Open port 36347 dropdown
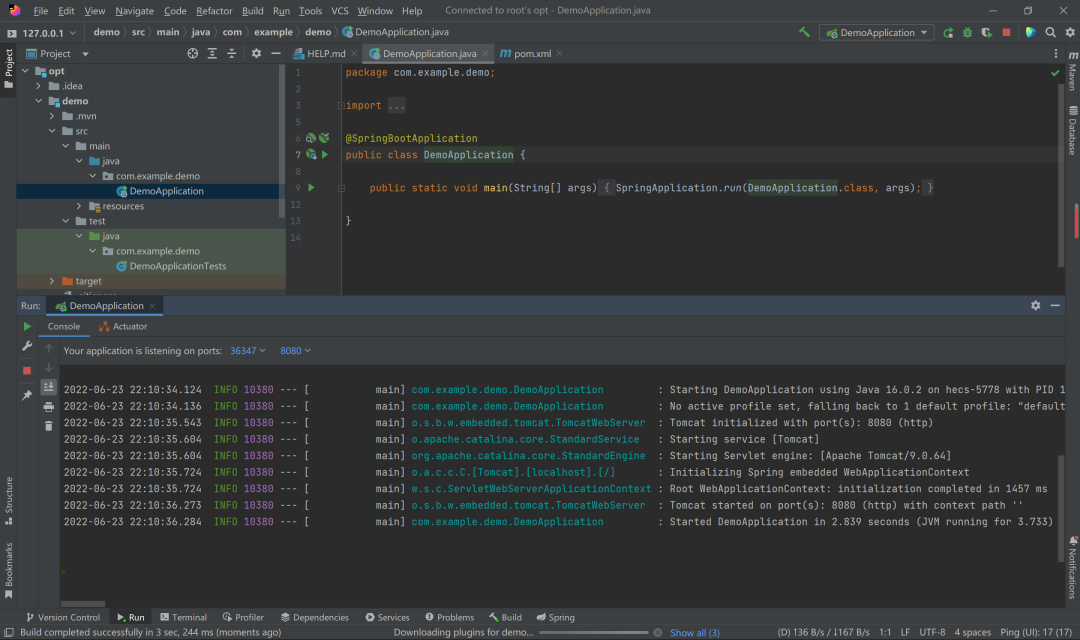This screenshot has width=1080, height=640. [x=247, y=351]
